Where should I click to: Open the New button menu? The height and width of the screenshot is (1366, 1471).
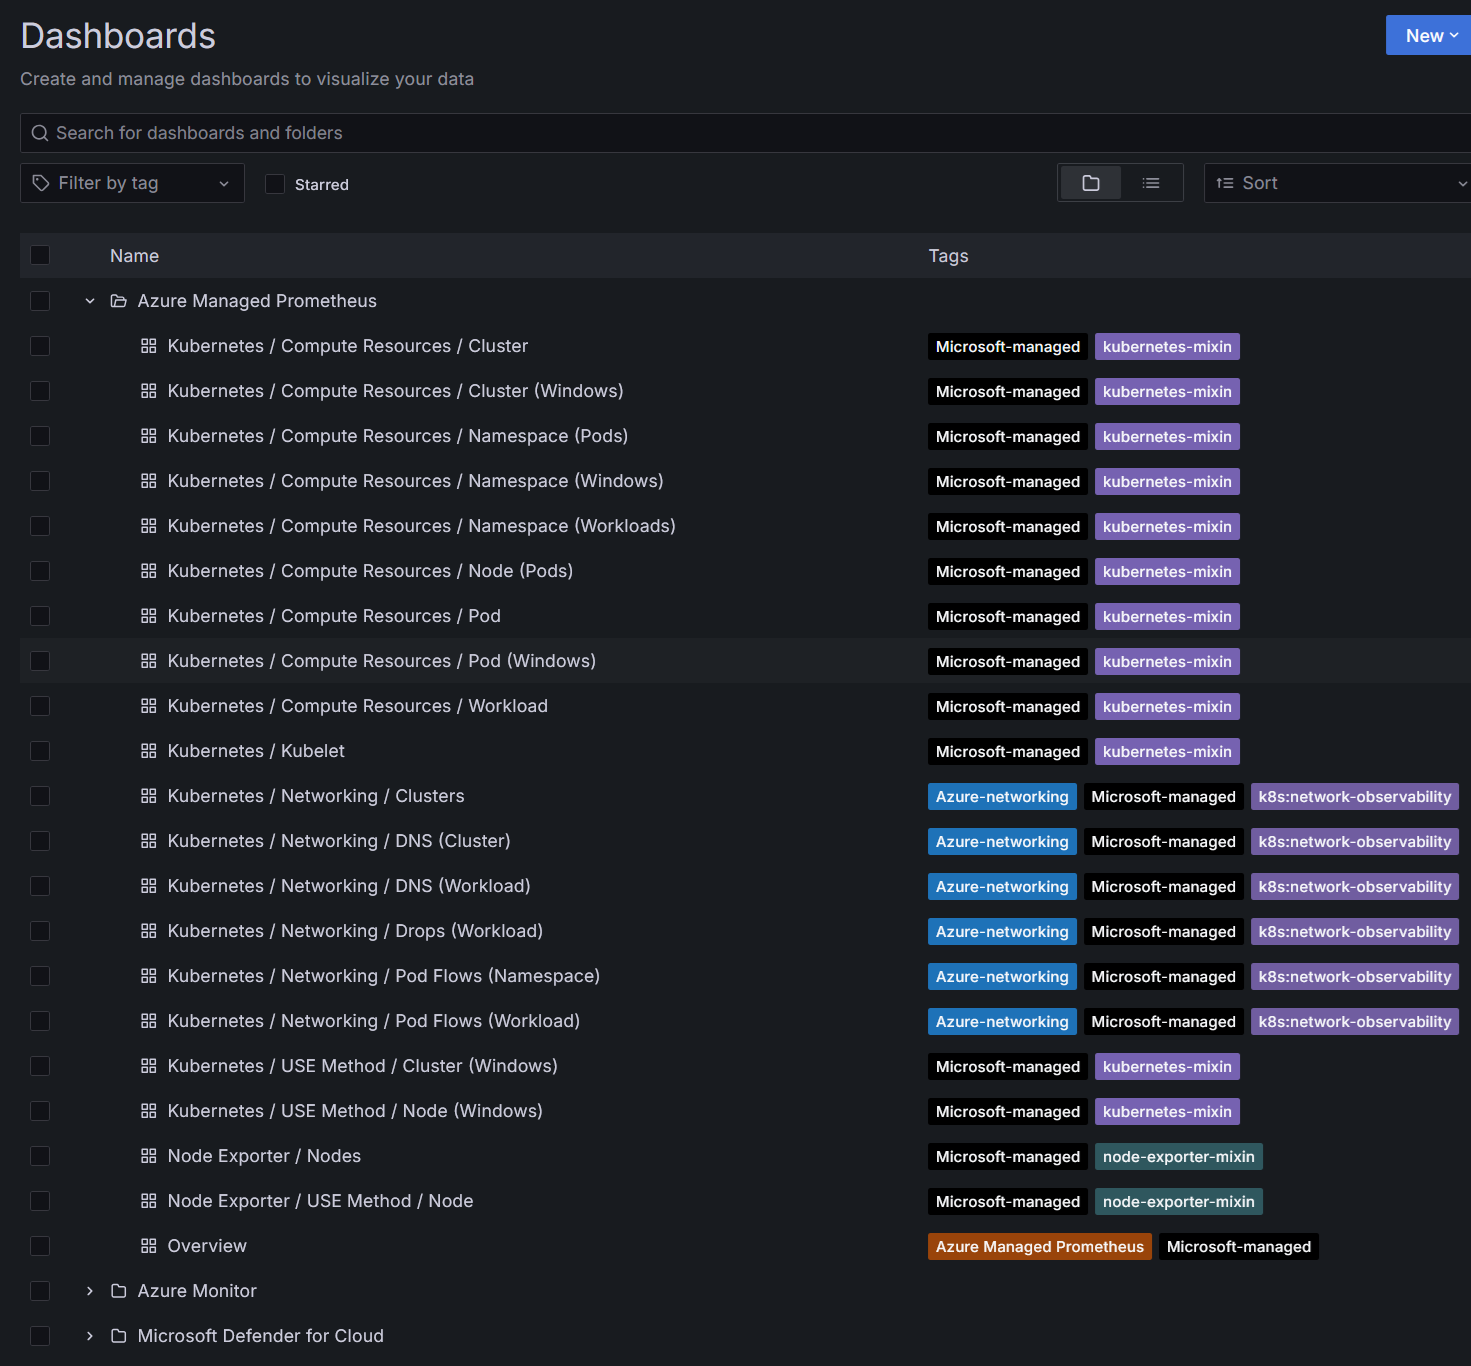pyautogui.click(x=1428, y=35)
